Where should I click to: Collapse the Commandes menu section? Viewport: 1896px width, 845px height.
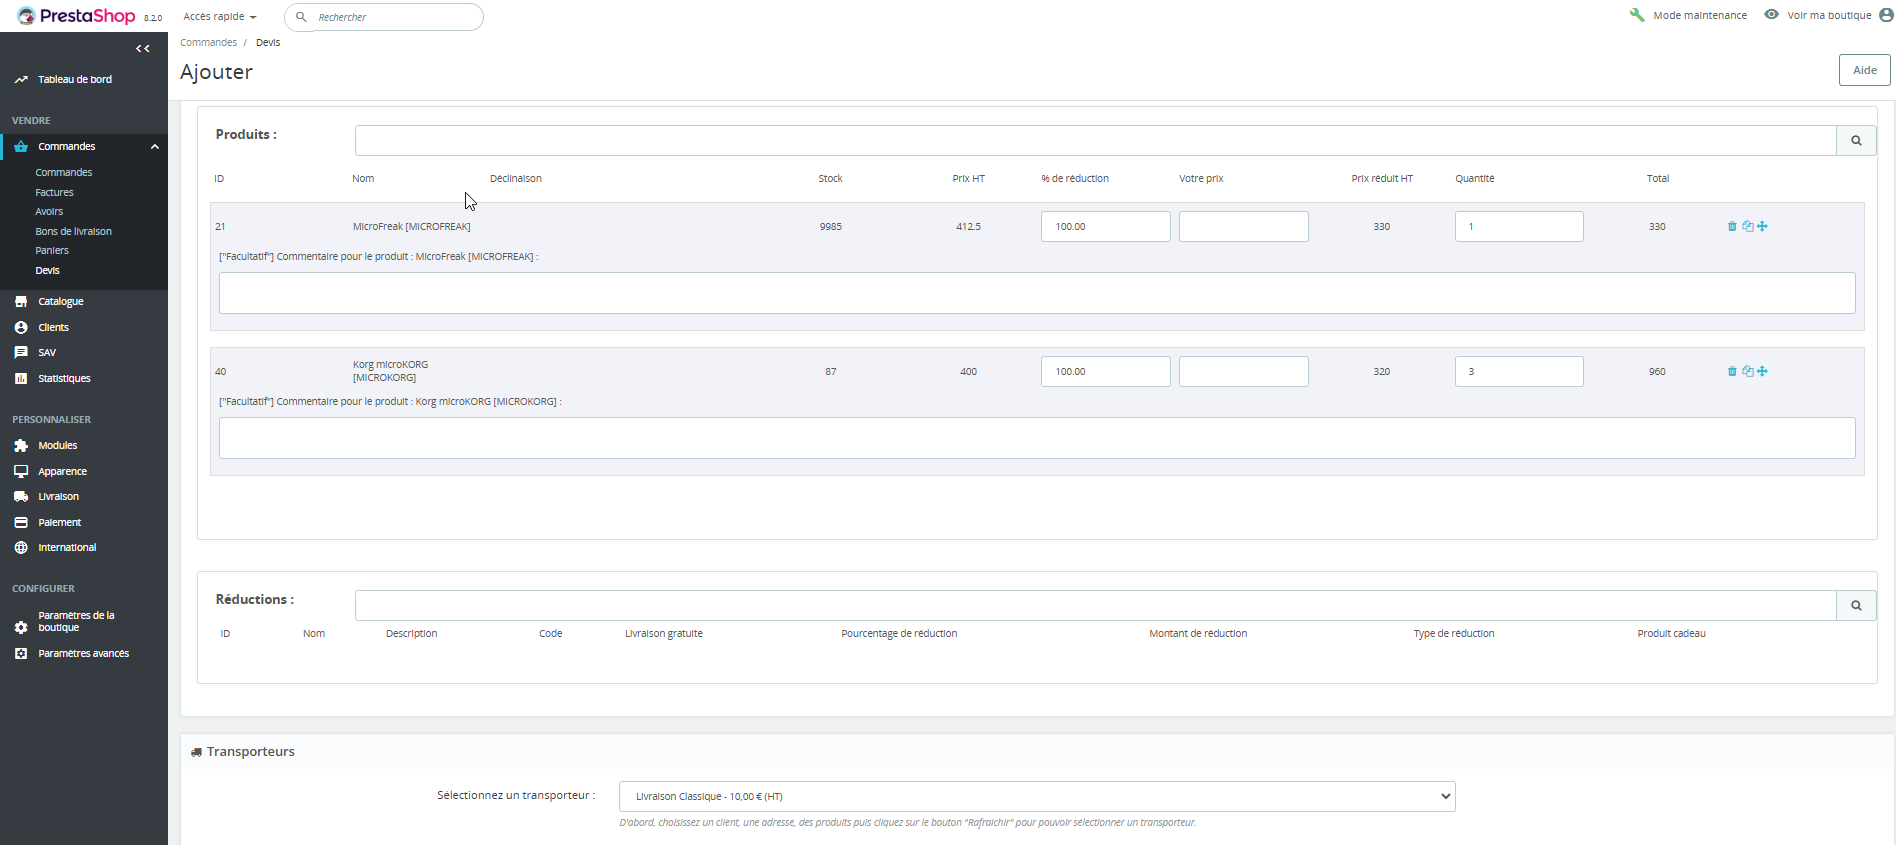[155, 147]
